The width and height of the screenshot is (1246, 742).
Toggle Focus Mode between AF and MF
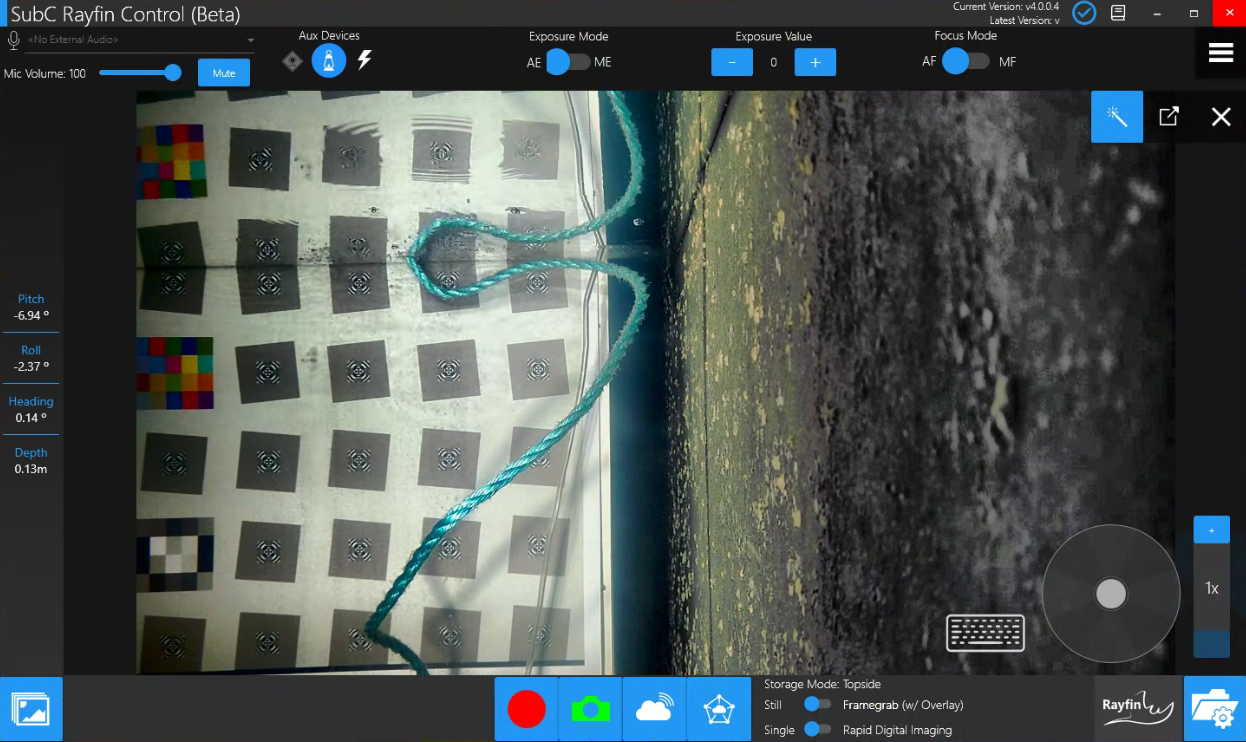[965, 62]
